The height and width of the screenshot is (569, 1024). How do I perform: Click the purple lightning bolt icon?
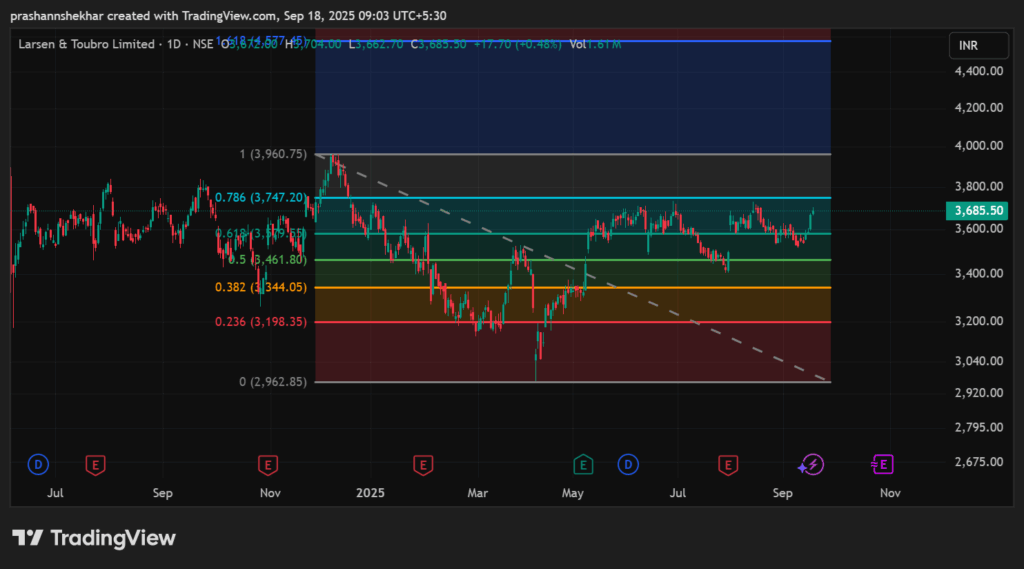[811, 464]
